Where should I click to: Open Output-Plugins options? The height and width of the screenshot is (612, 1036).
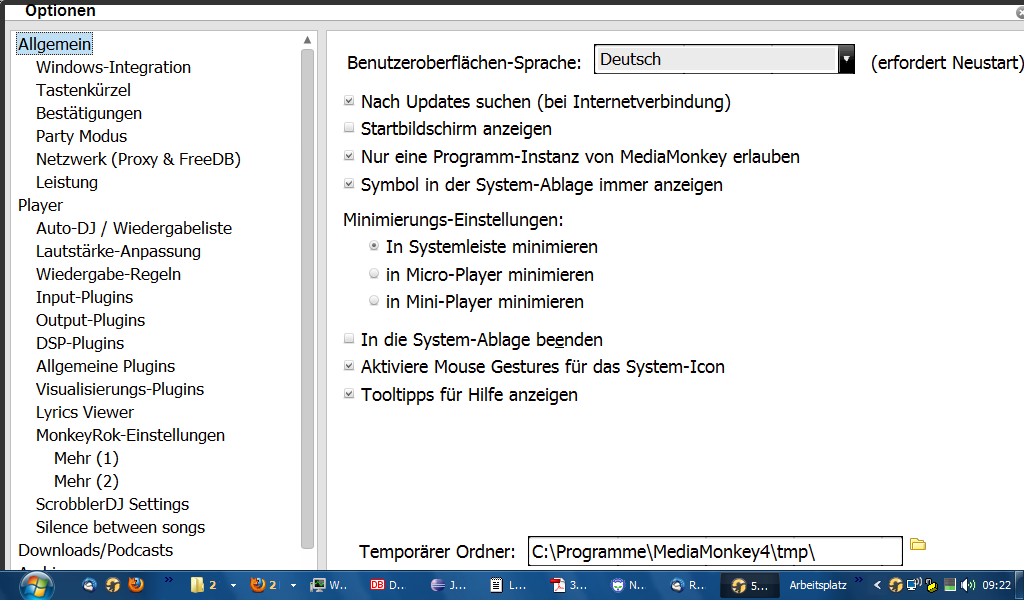[x=91, y=321]
